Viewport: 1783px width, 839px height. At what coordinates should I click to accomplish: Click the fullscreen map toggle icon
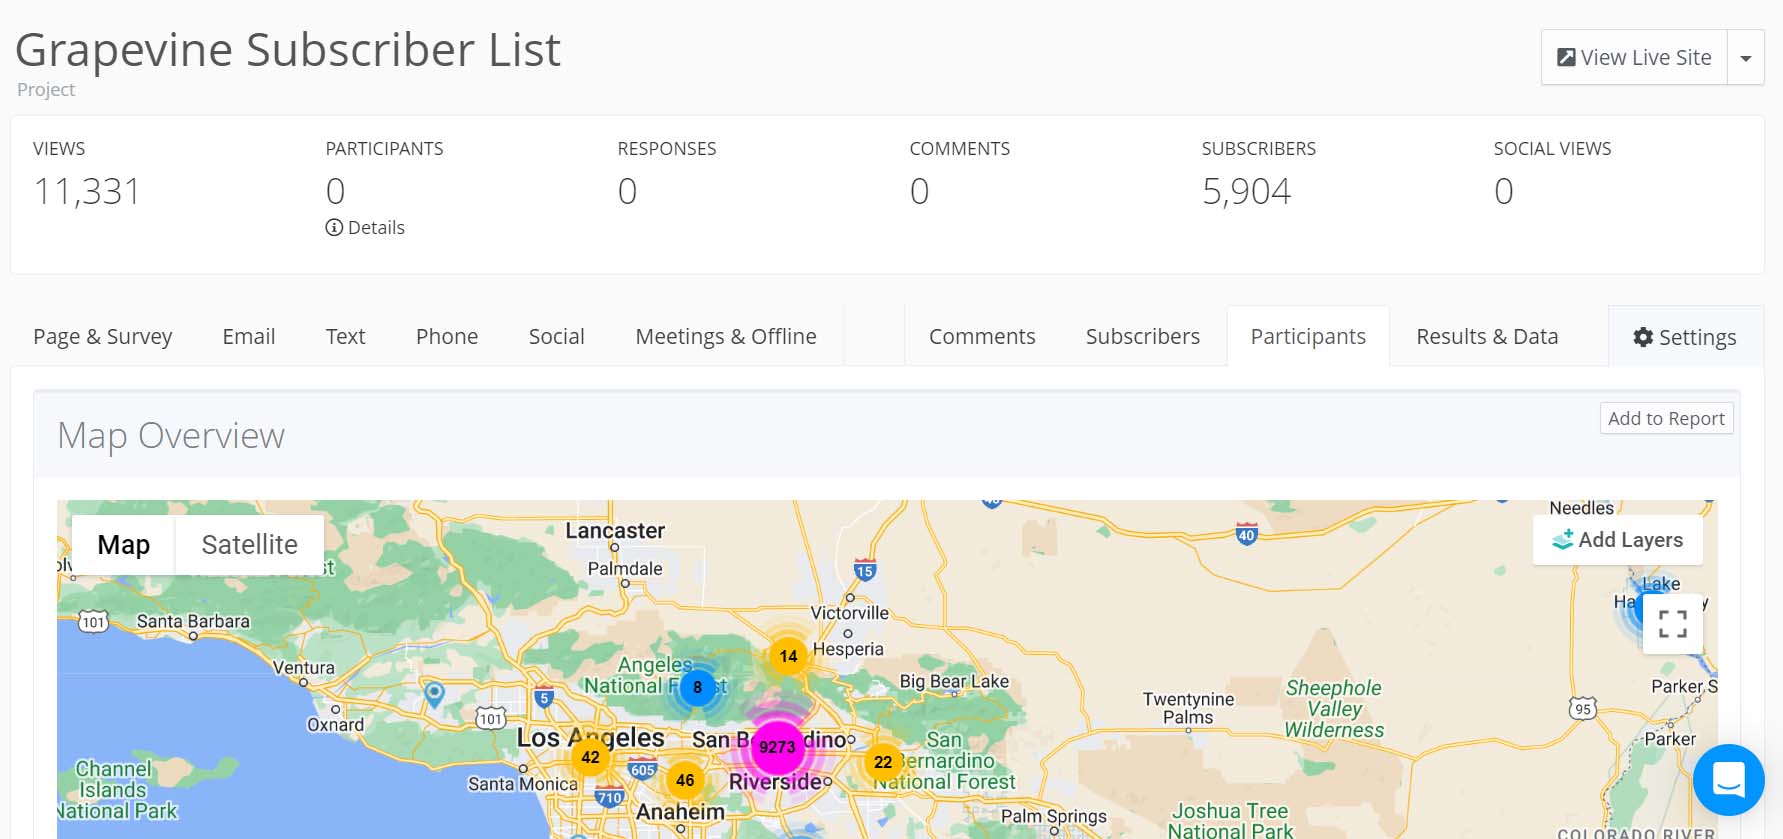(x=1672, y=624)
